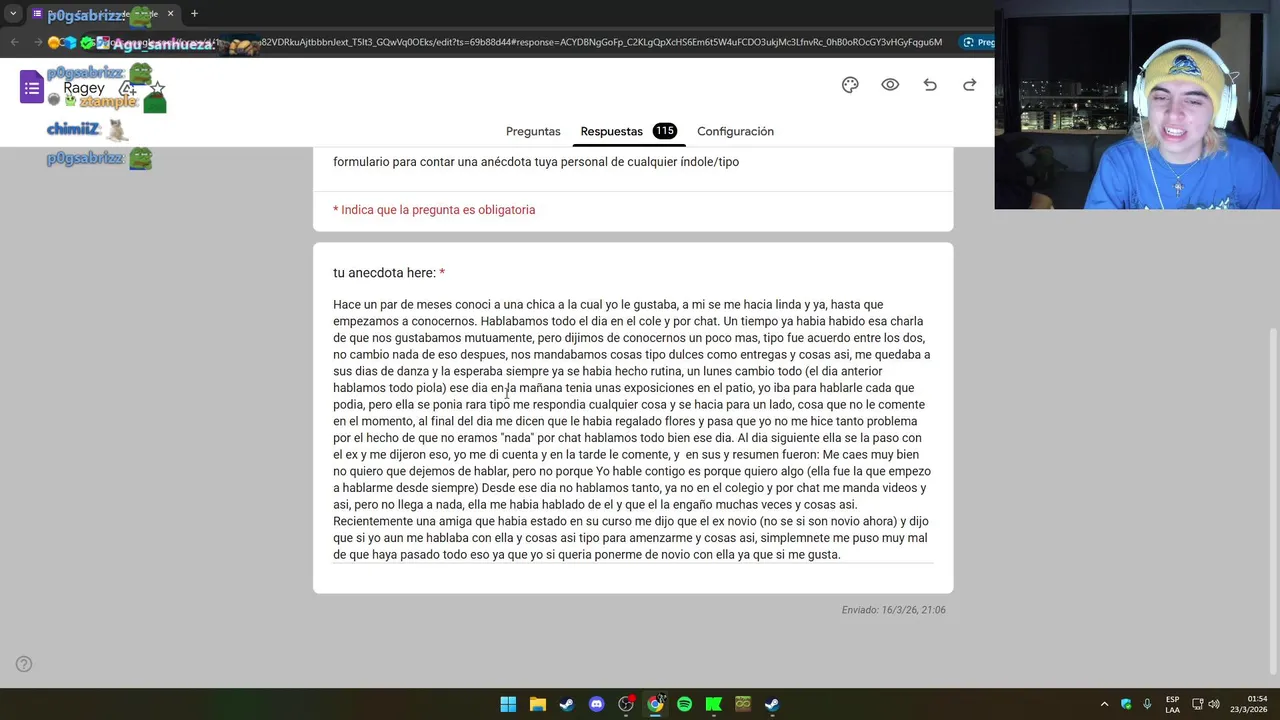
Task: Click the '115' responses count badge
Action: [664, 131]
